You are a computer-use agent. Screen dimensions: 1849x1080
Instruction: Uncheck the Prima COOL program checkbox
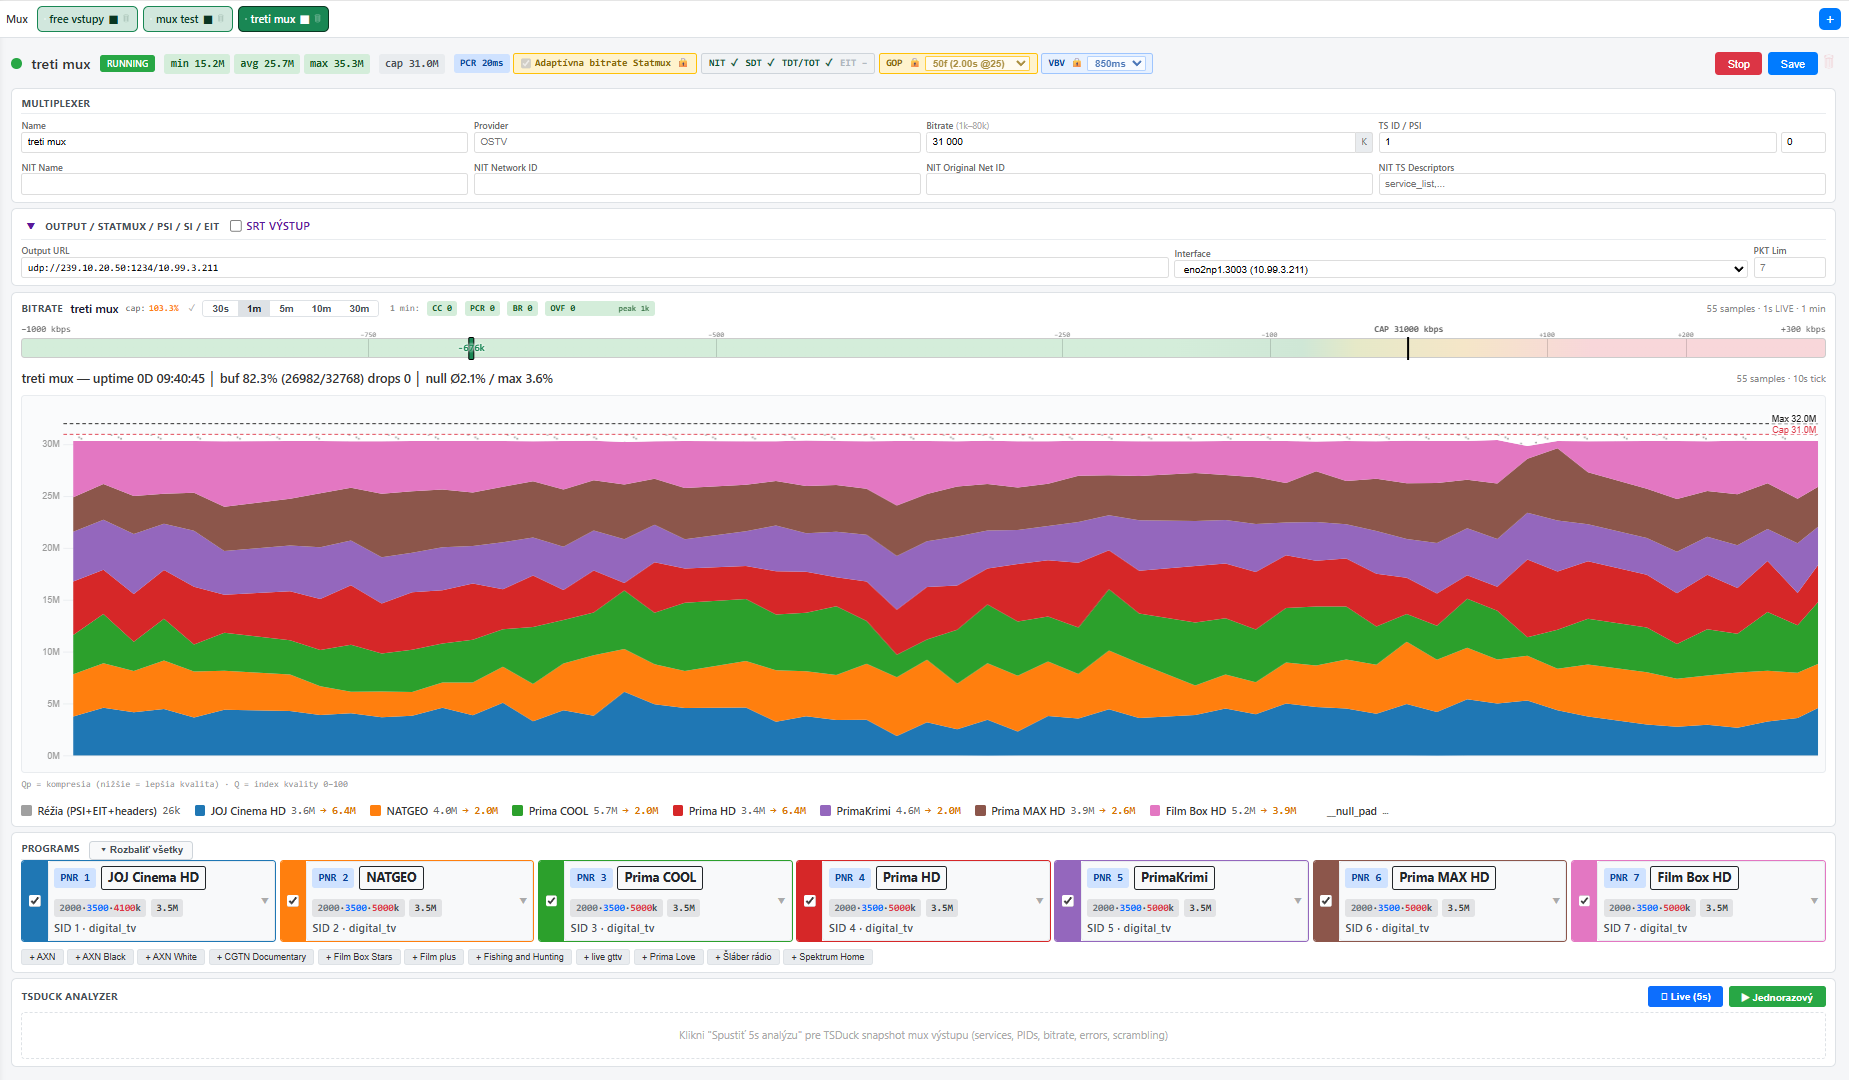(x=551, y=901)
